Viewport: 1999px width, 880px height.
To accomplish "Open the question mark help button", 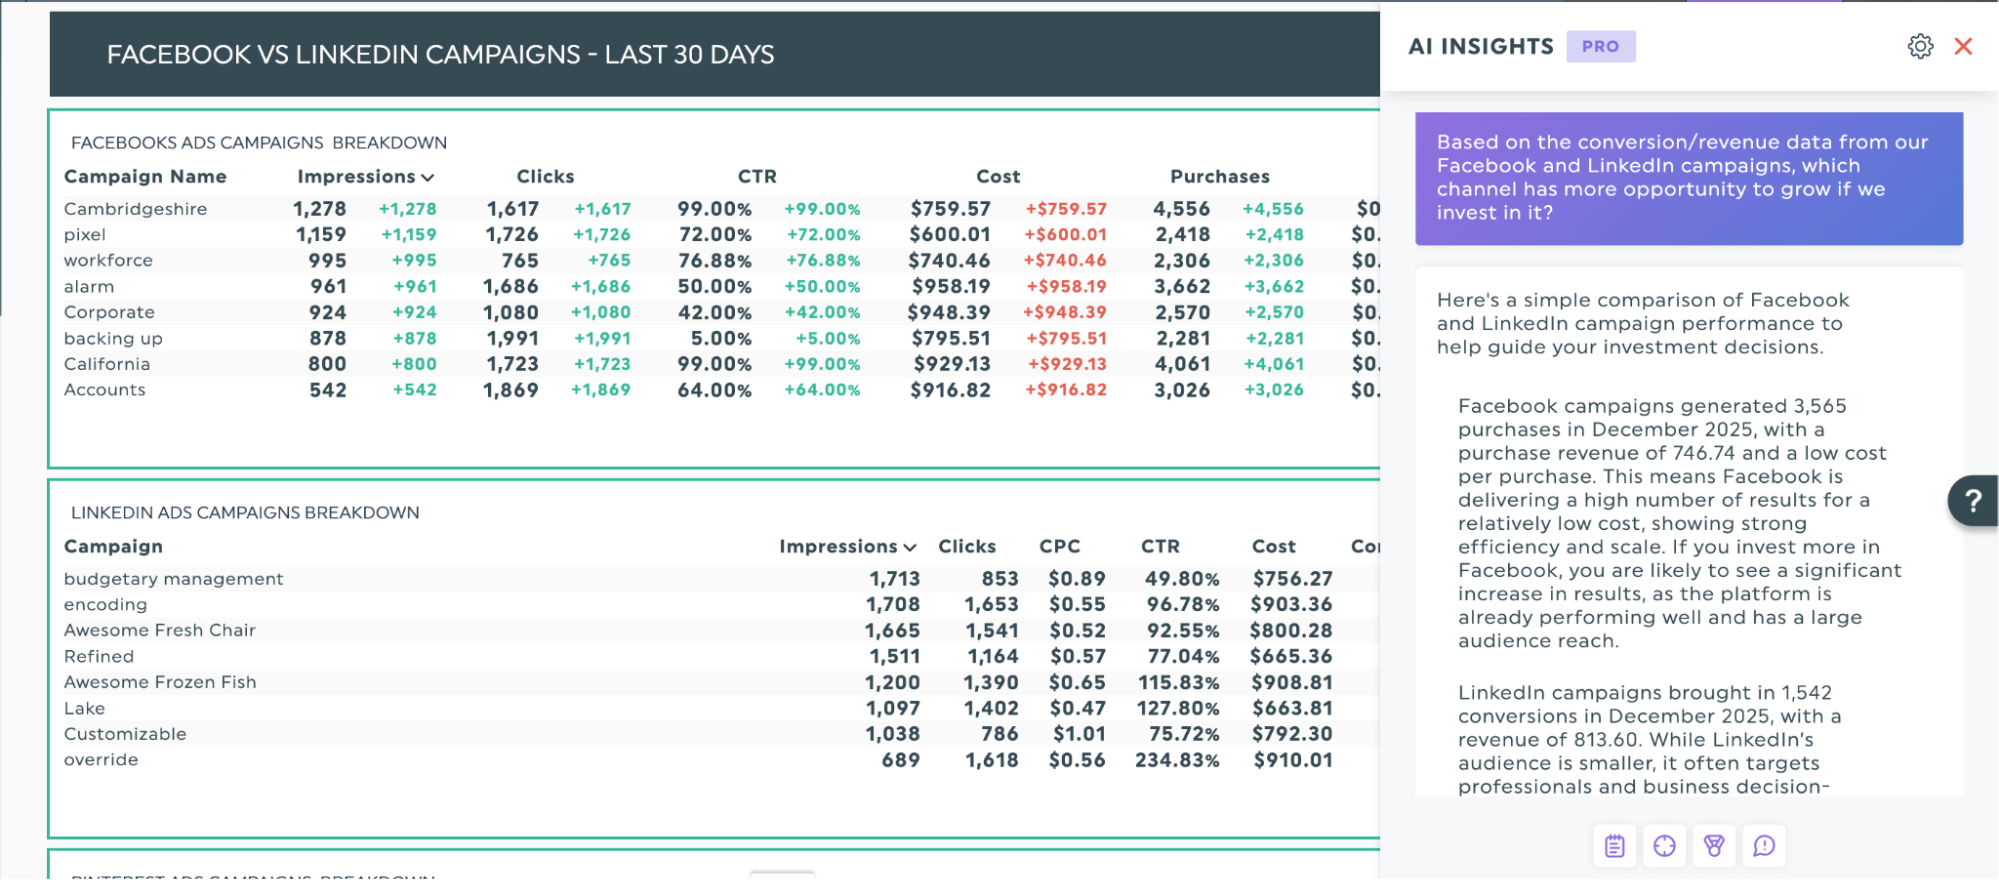I will click(1972, 500).
